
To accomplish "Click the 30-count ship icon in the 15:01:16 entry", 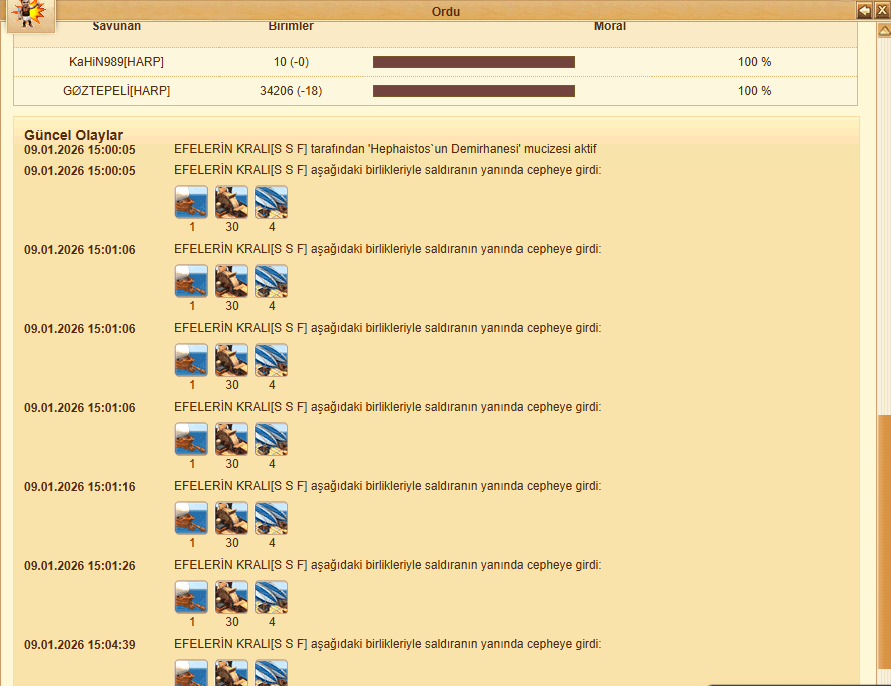I will tap(231, 518).
